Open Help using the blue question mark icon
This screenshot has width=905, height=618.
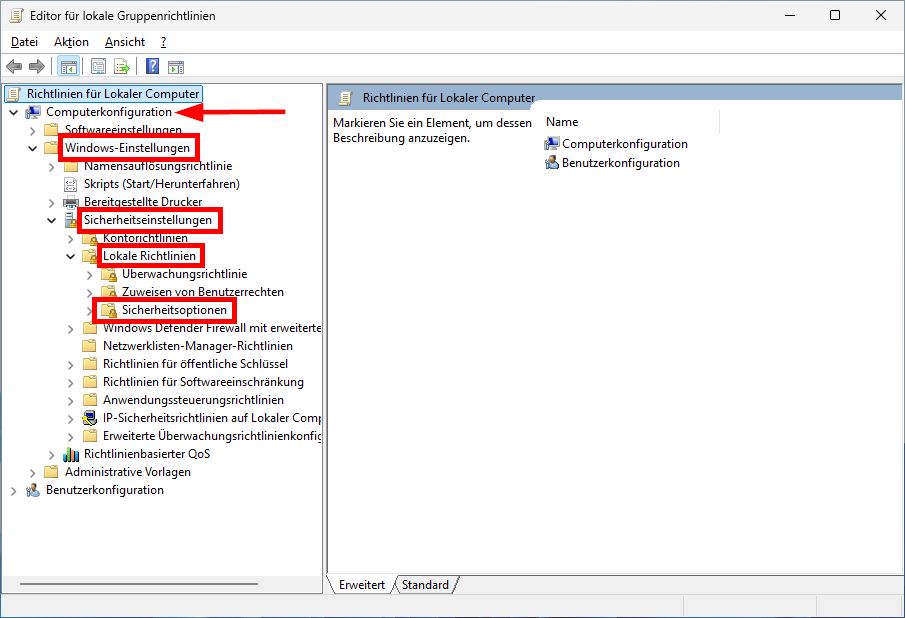pyautogui.click(x=150, y=66)
